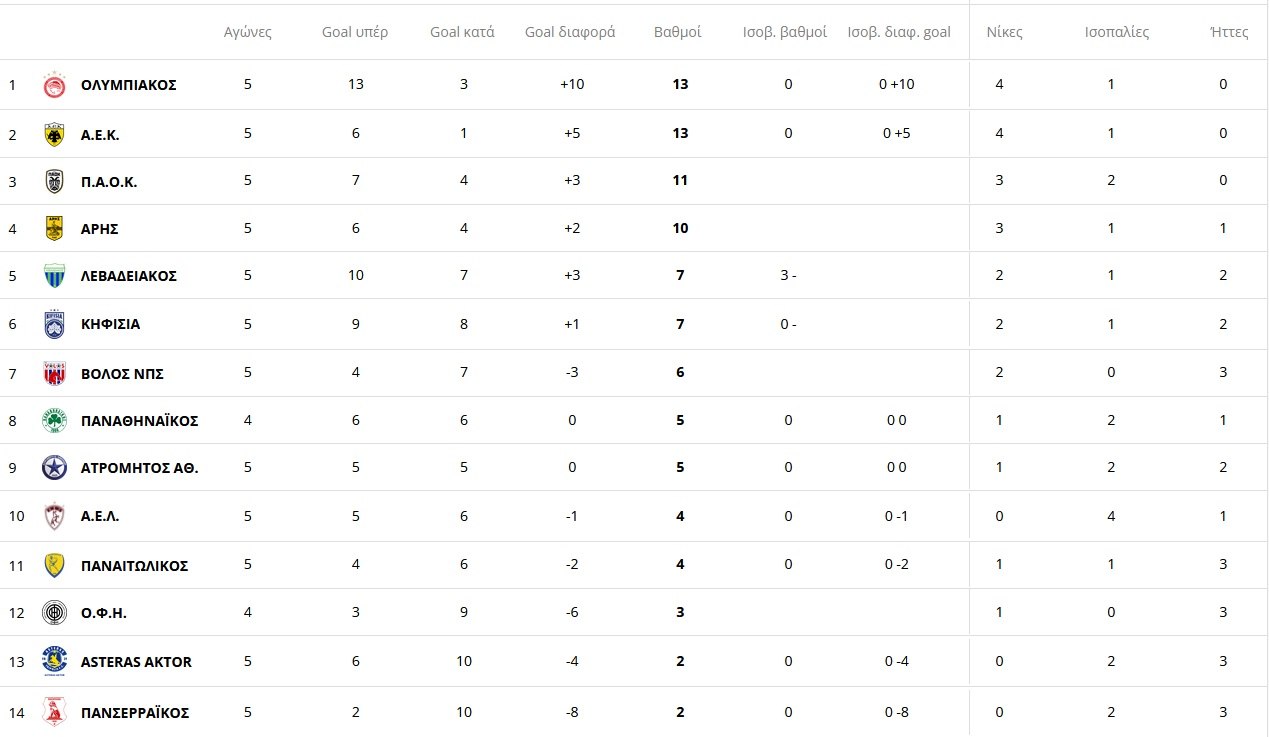Click the Αγώνες column header
Screen dimensions: 1269x737
pyautogui.click(x=248, y=32)
